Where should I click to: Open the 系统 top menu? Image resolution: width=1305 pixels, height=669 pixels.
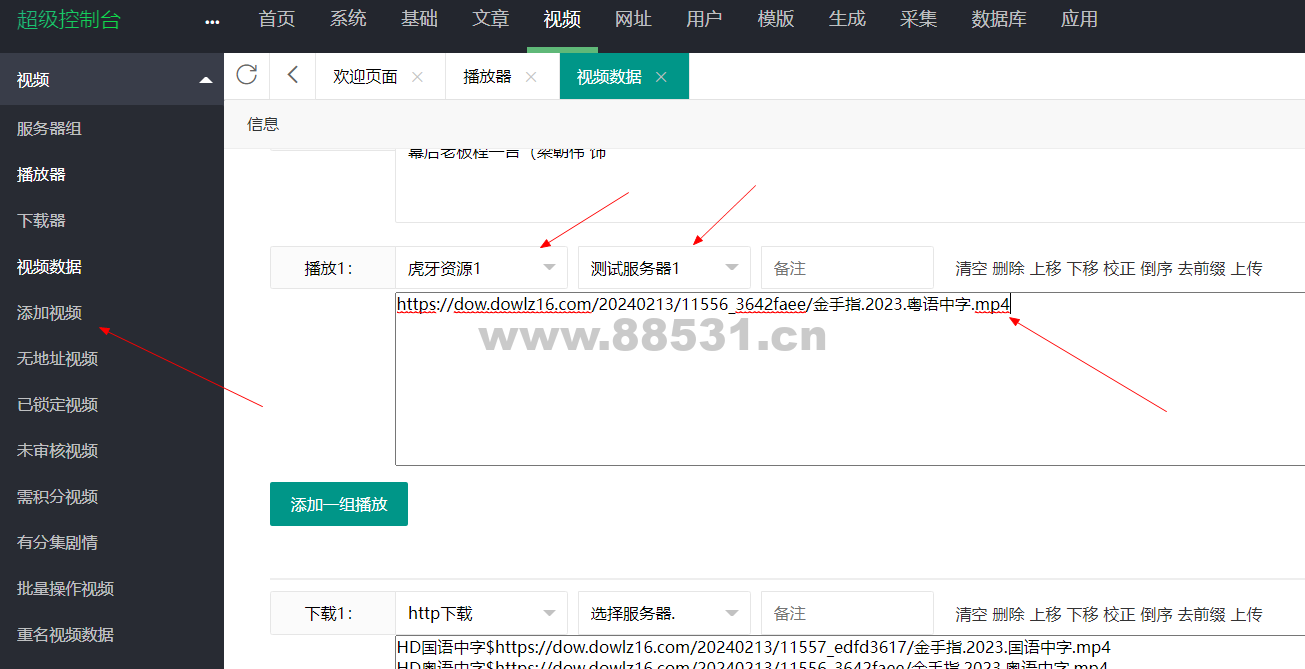click(x=348, y=19)
